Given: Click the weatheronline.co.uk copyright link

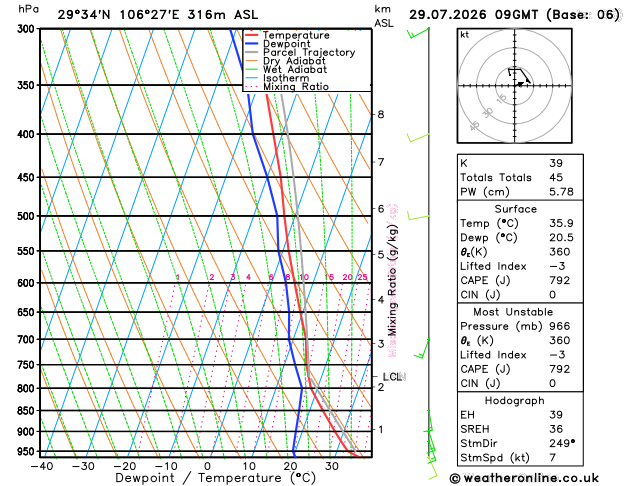Looking at the screenshot, I should tap(524, 478).
